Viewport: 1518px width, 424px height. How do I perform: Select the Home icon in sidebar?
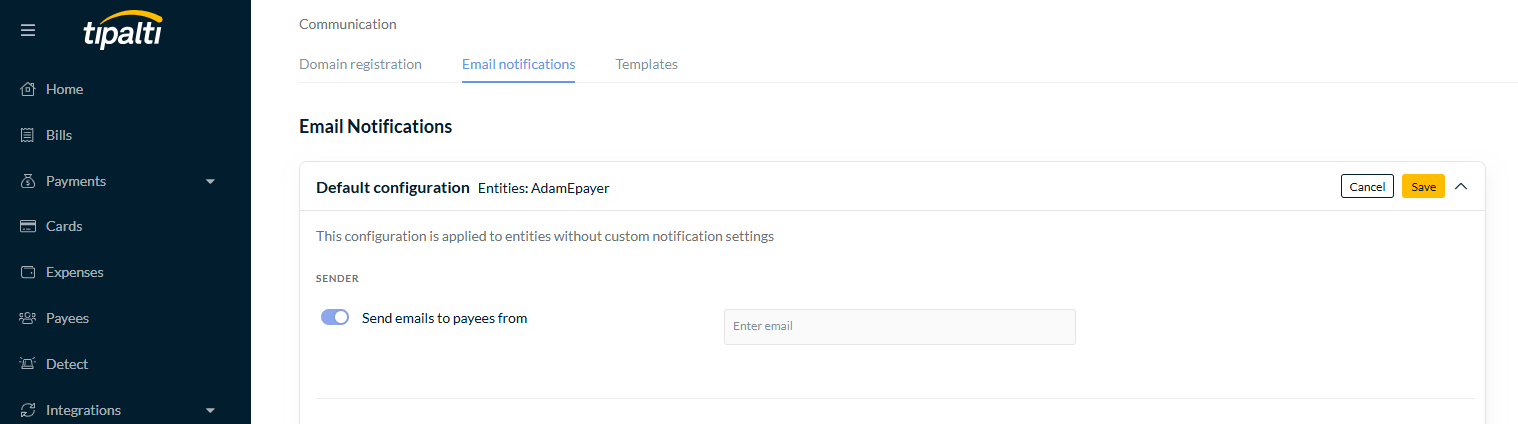tap(28, 89)
